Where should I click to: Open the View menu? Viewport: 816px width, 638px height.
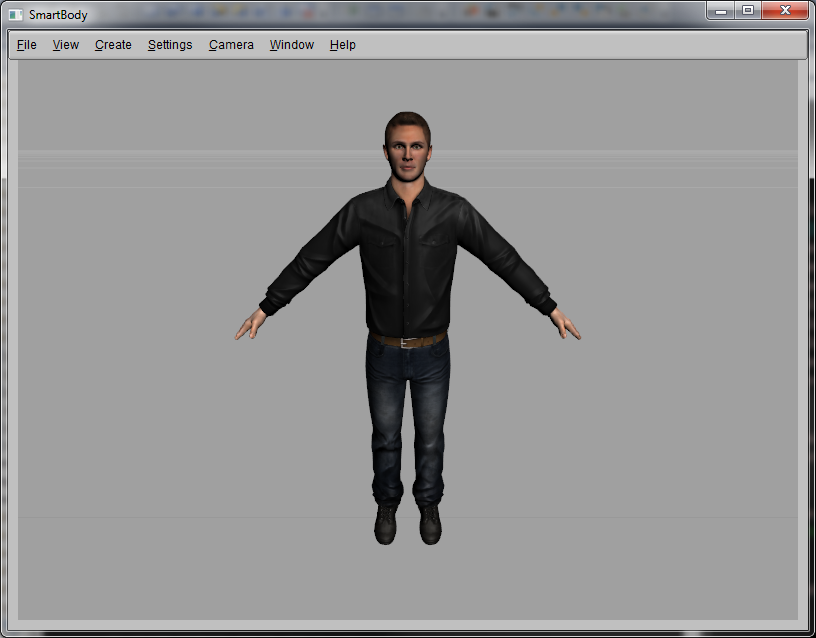coord(66,45)
